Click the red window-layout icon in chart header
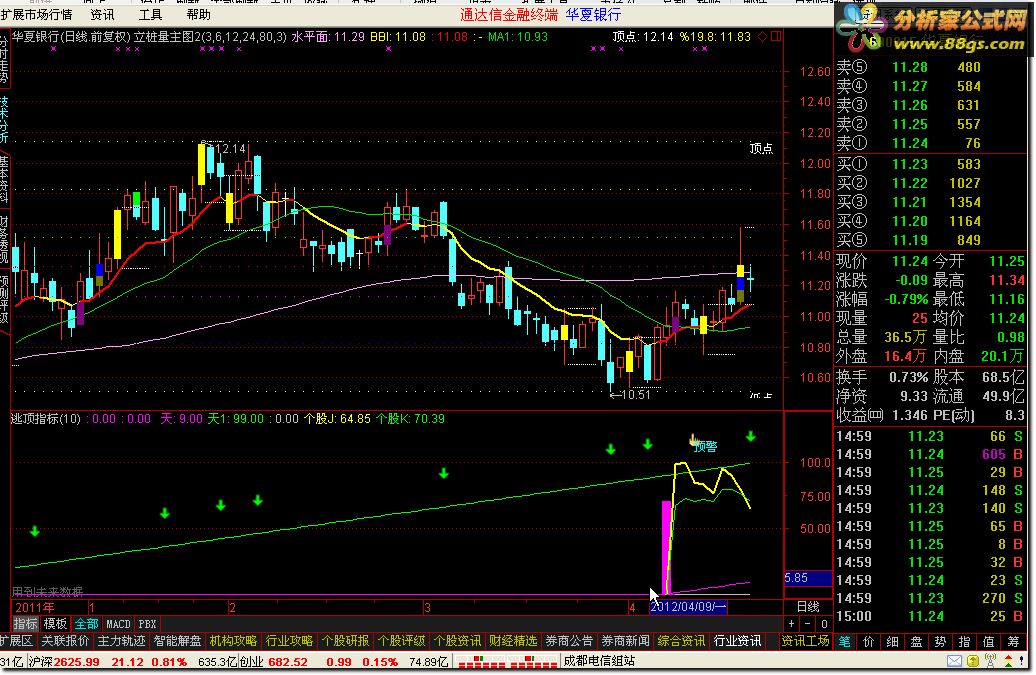This screenshot has height=675, width=1036. click(776, 37)
